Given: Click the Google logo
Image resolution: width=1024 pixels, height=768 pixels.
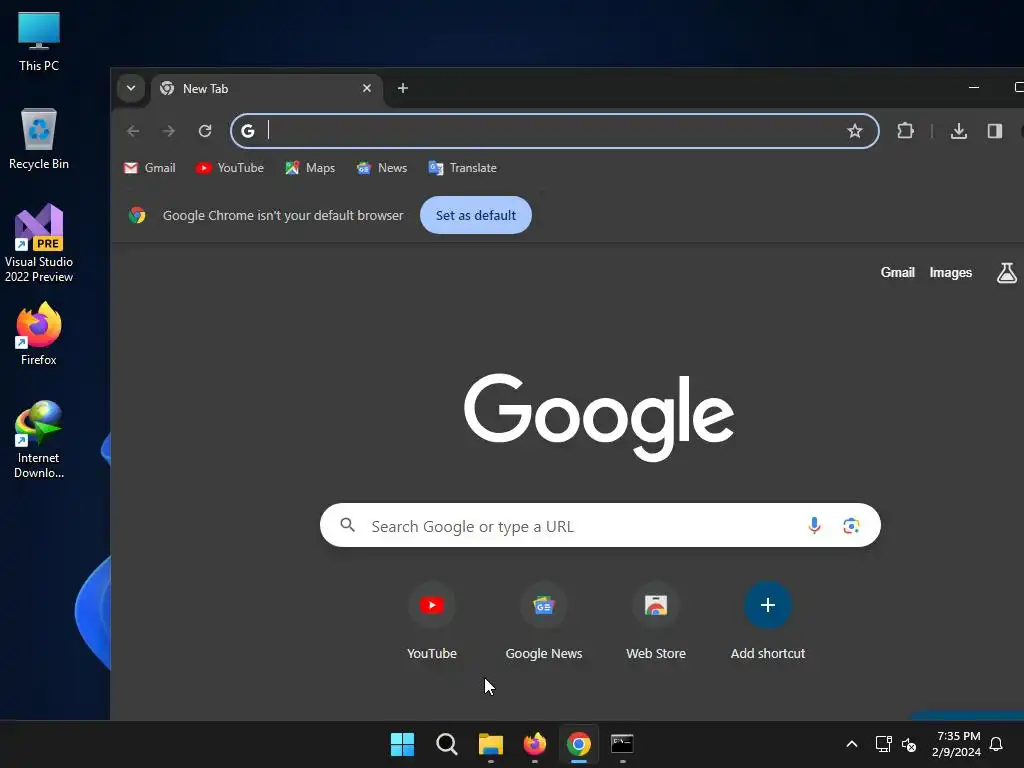Looking at the screenshot, I should point(599,417).
